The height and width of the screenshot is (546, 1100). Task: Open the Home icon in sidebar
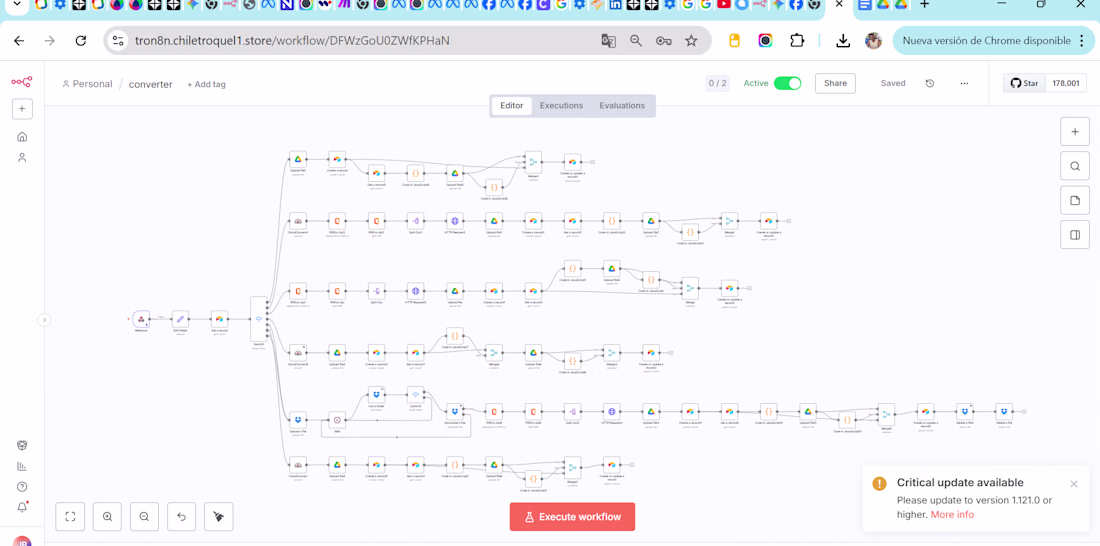(x=22, y=136)
